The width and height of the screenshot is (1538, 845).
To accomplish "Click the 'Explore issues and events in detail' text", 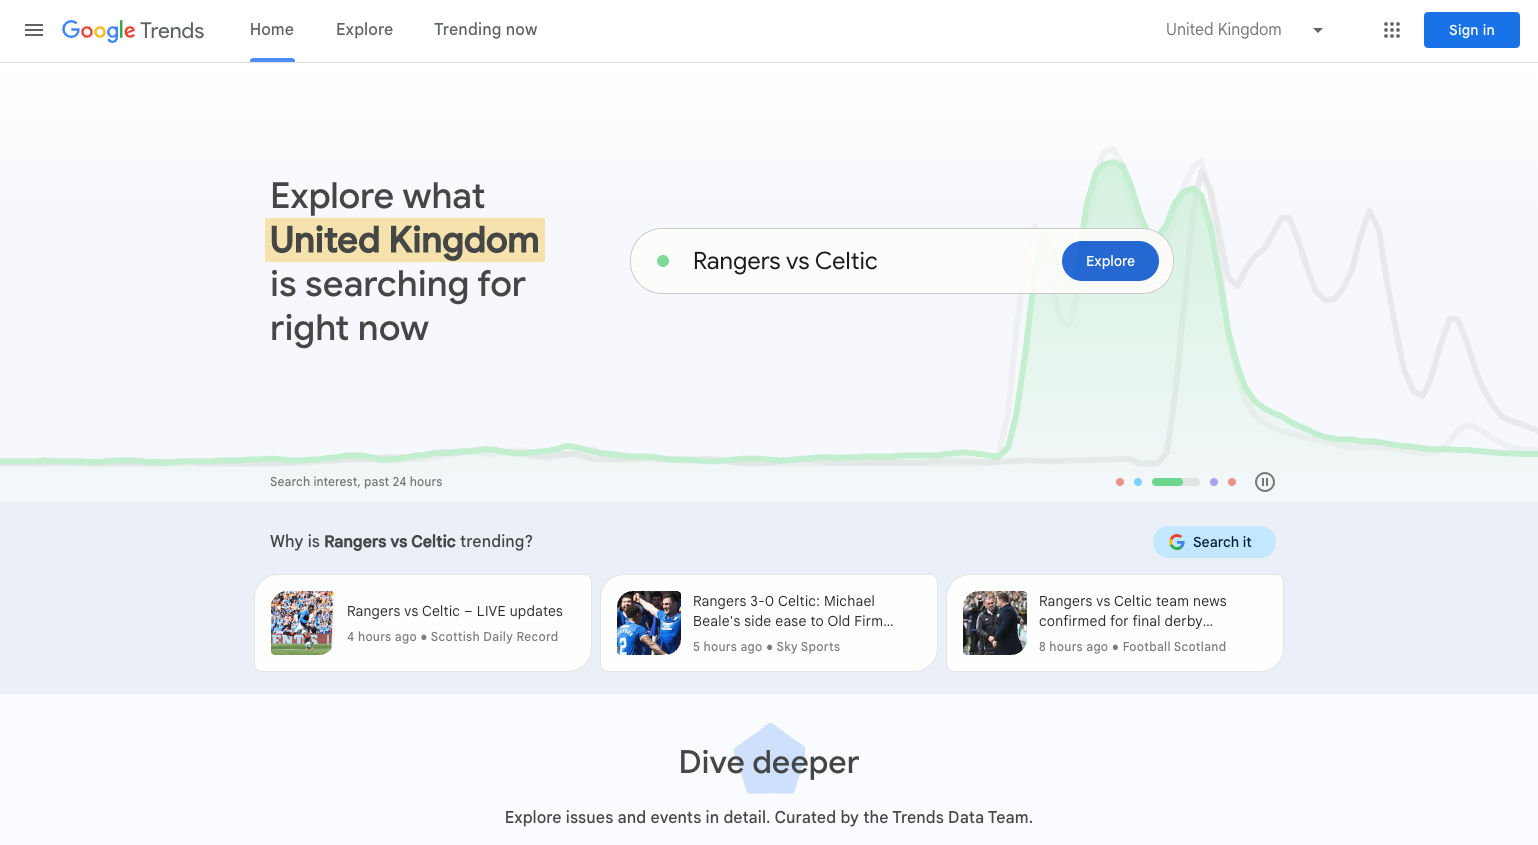I will [769, 817].
